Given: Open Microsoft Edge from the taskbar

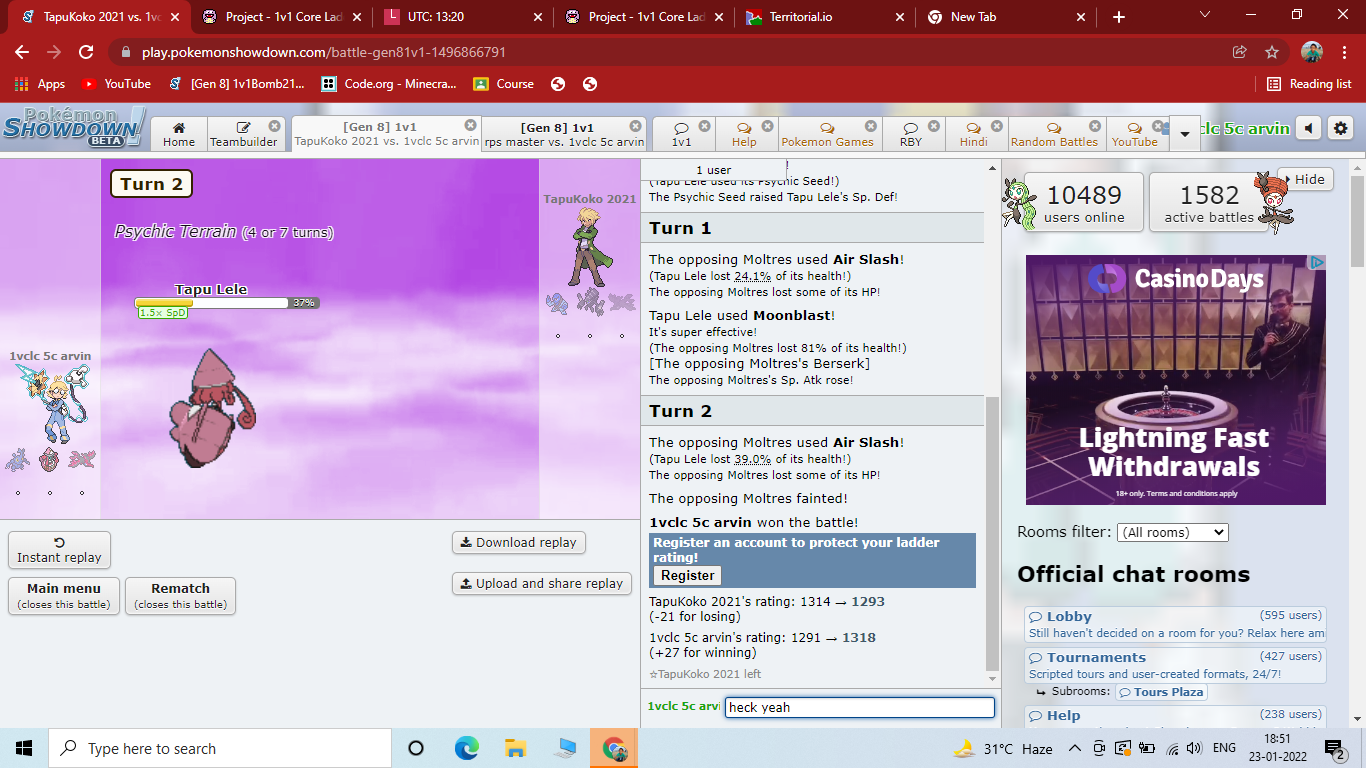Looking at the screenshot, I should [466, 748].
